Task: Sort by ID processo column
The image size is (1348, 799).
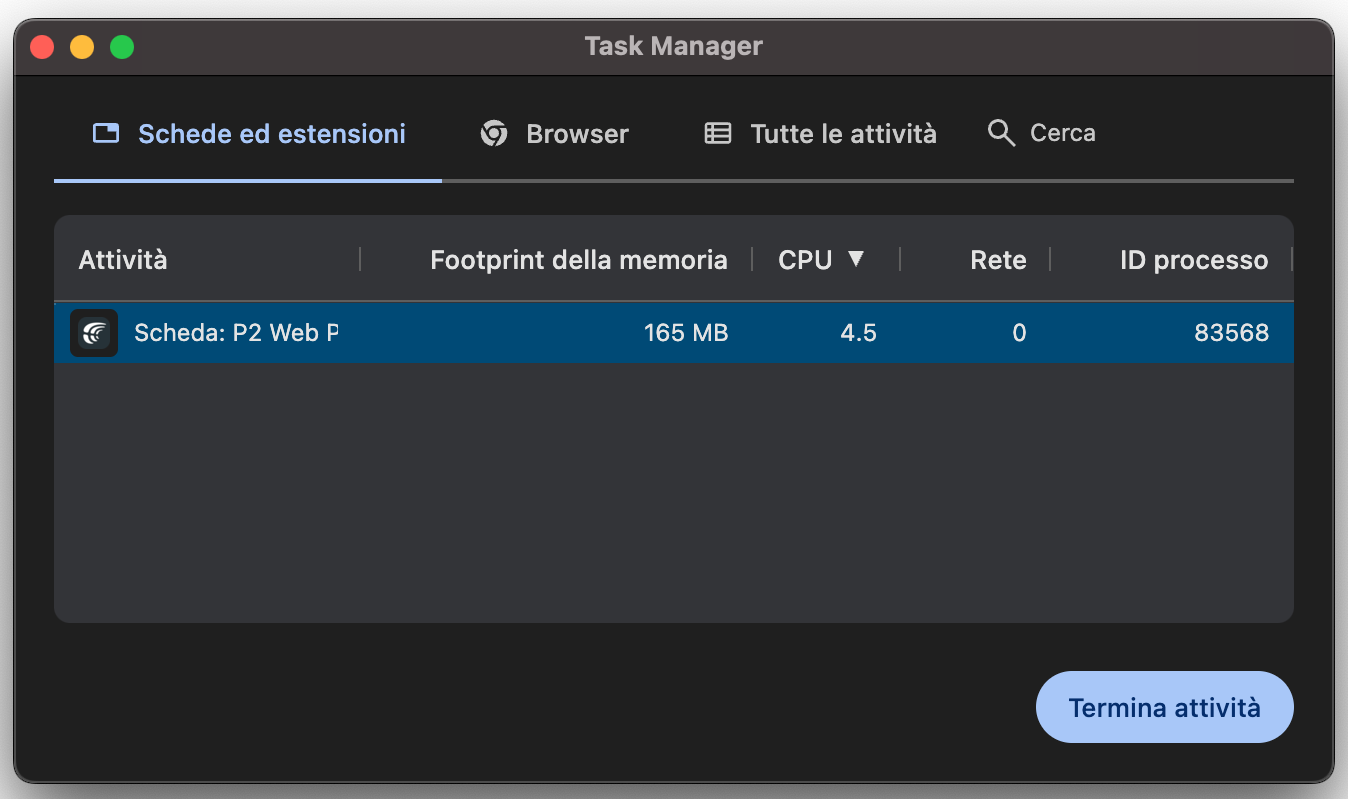Action: point(1195,259)
